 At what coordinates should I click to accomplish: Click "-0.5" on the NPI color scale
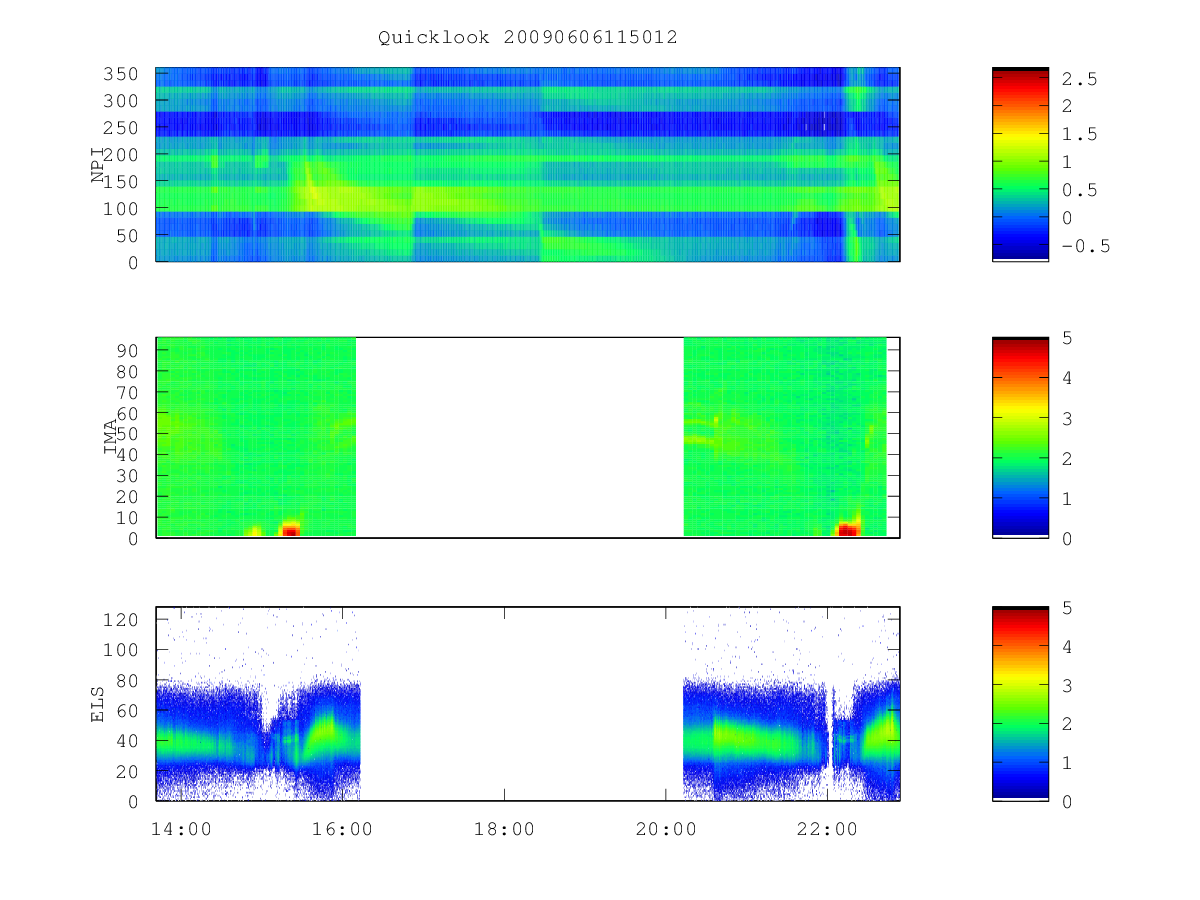point(1086,245)
